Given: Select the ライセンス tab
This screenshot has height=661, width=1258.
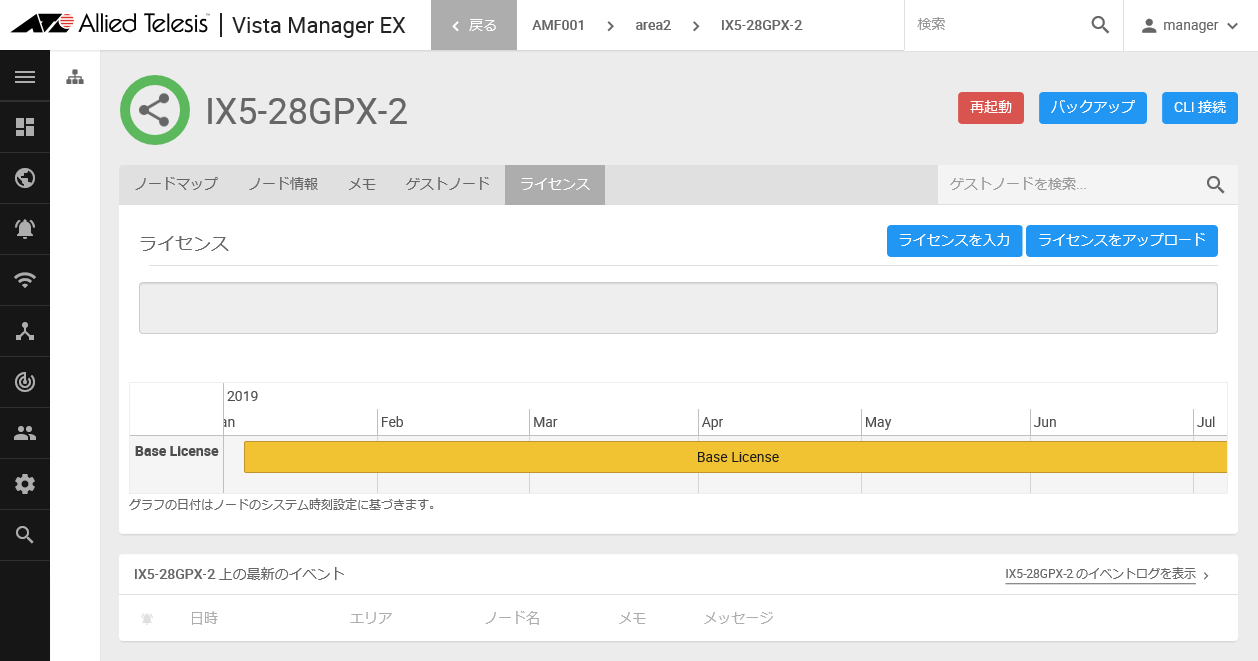Looking at the screenshot, I should pos(555,184).
